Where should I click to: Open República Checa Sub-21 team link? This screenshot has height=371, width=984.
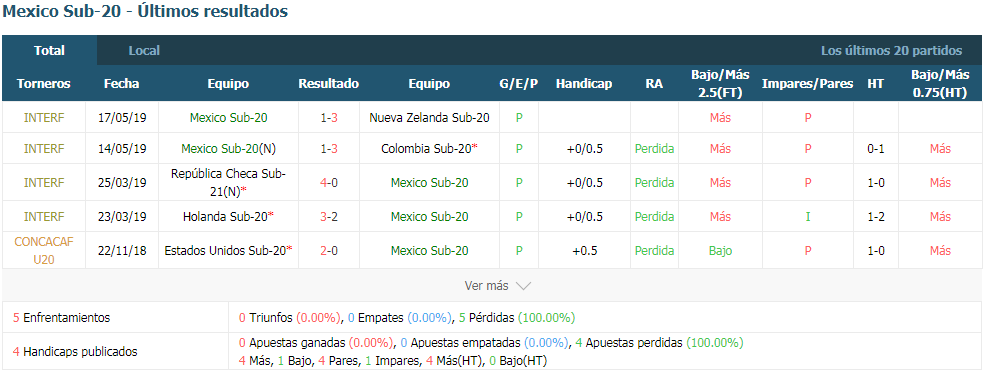click(x=228, y=182)
